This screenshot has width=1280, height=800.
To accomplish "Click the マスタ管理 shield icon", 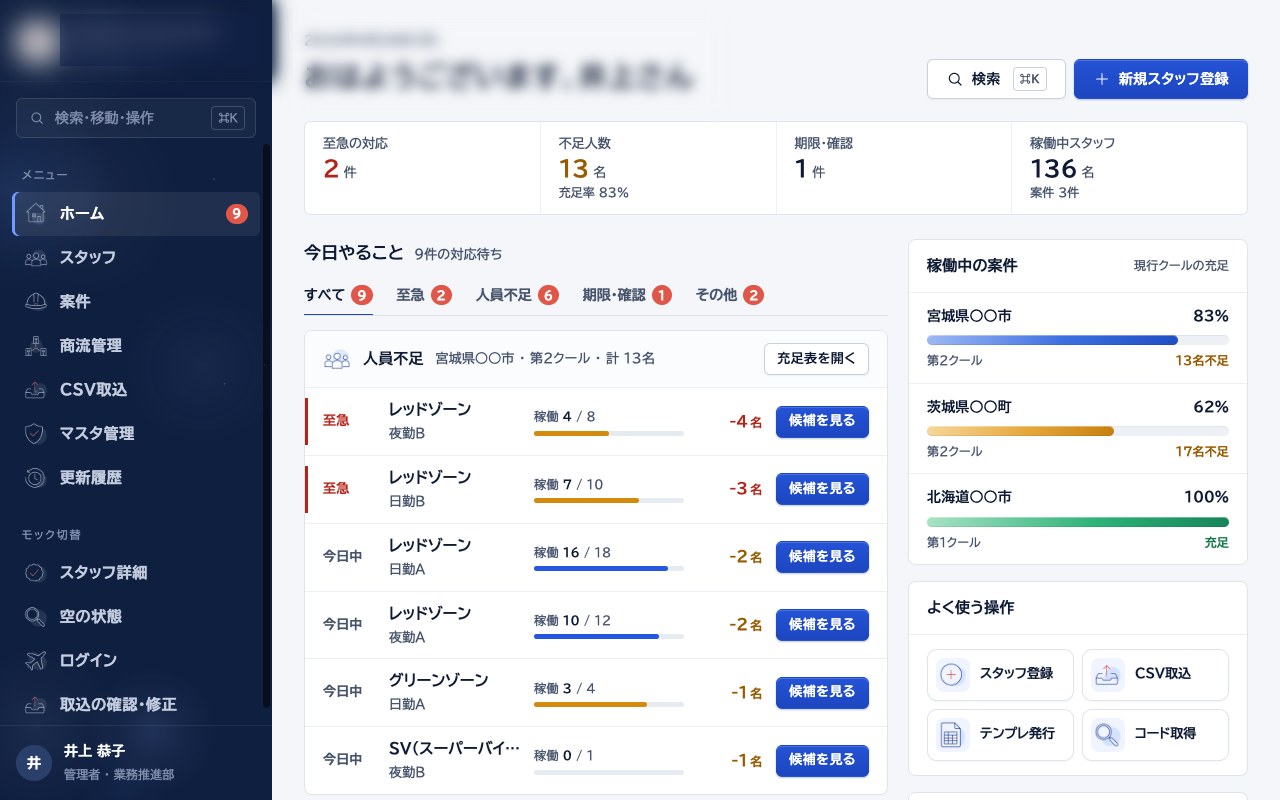I will point(36,433).
